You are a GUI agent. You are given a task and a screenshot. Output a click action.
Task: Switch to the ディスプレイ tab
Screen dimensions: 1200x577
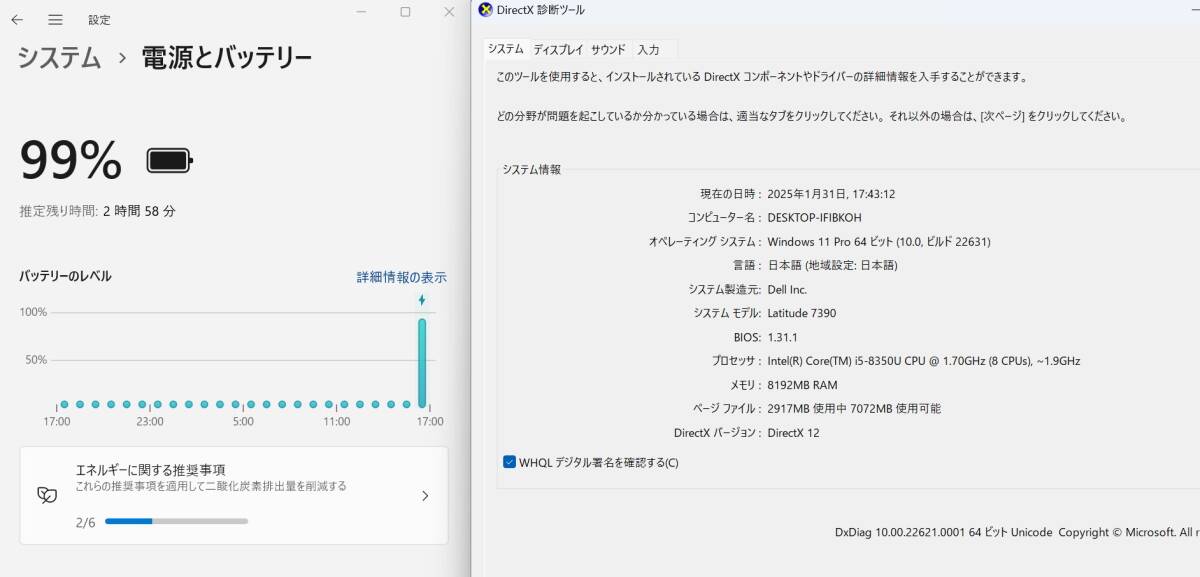pos(558,49)
